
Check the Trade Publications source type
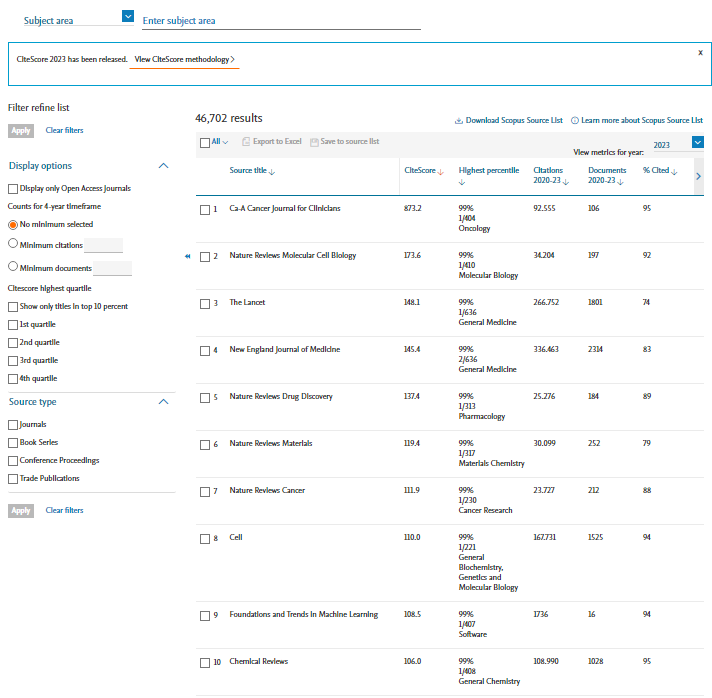coord(13,479)
